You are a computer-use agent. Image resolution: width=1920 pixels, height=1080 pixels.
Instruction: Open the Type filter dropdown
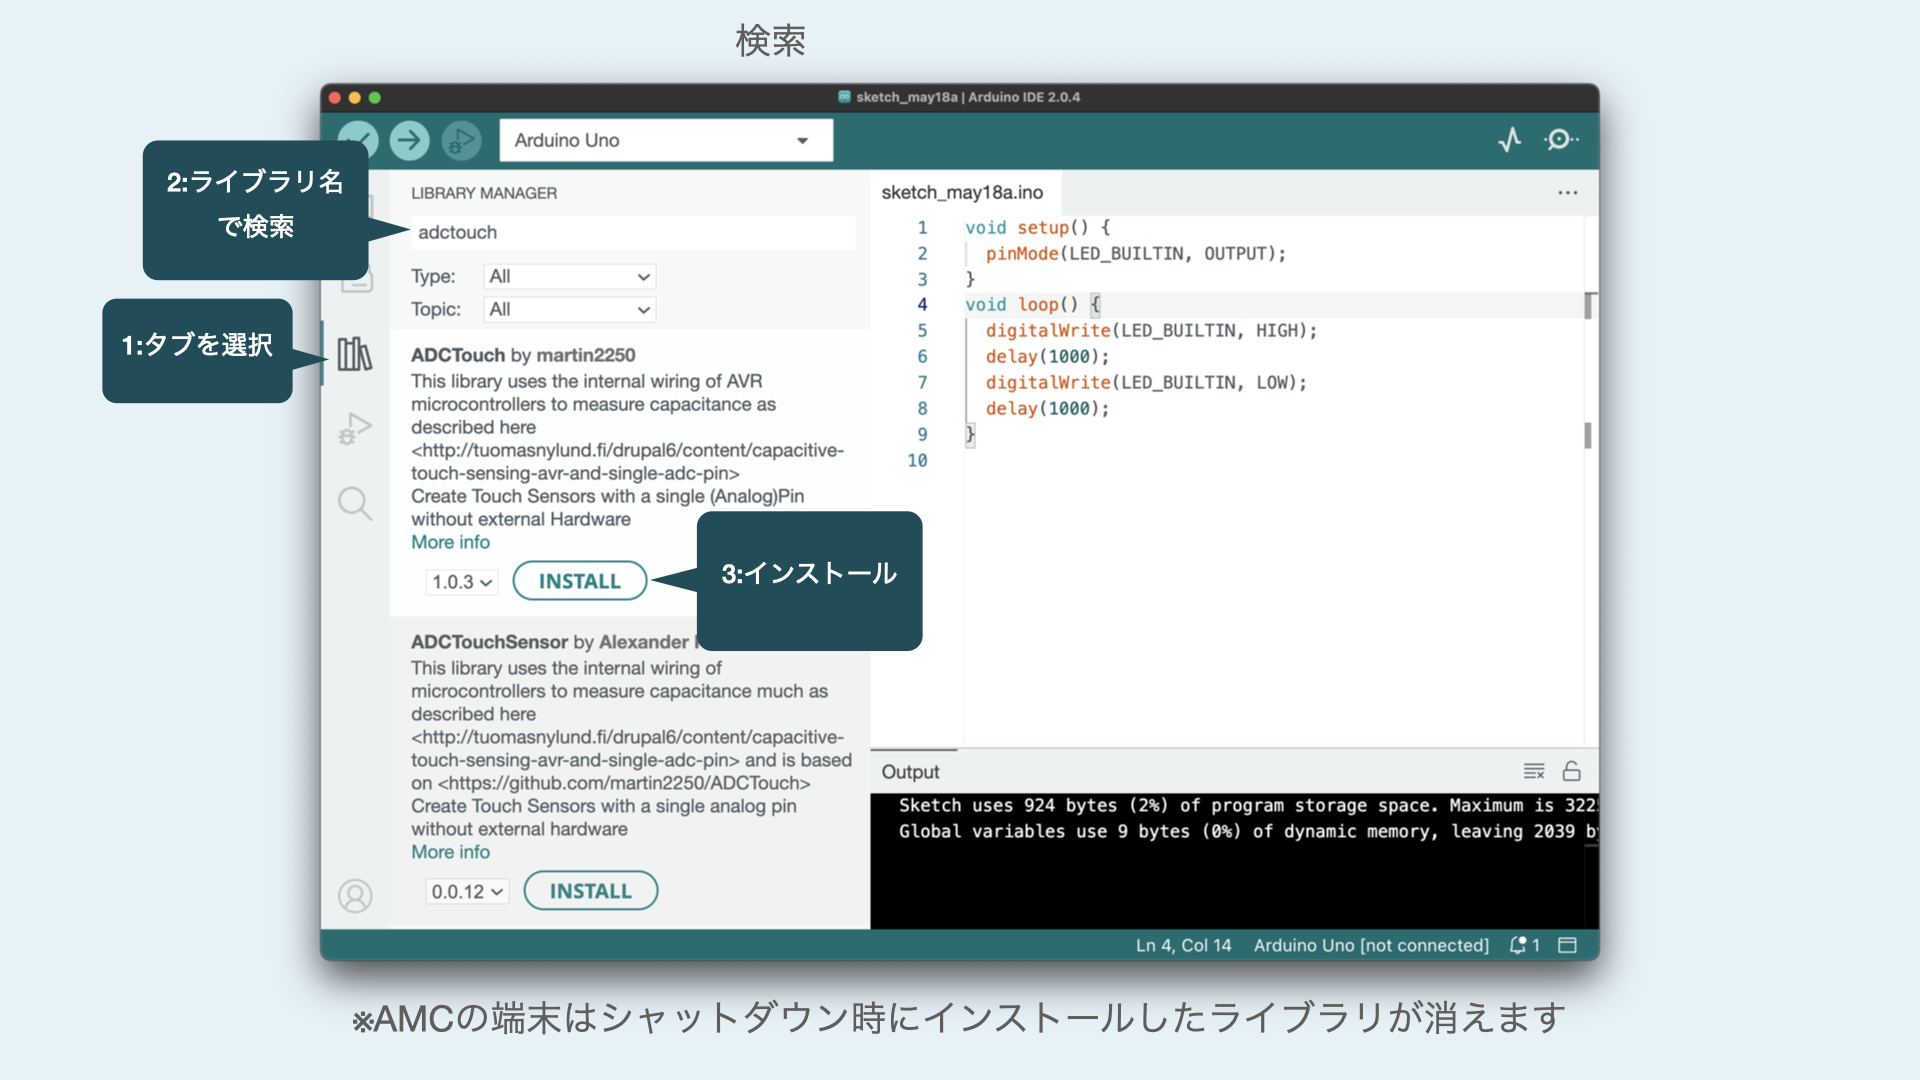569,276
